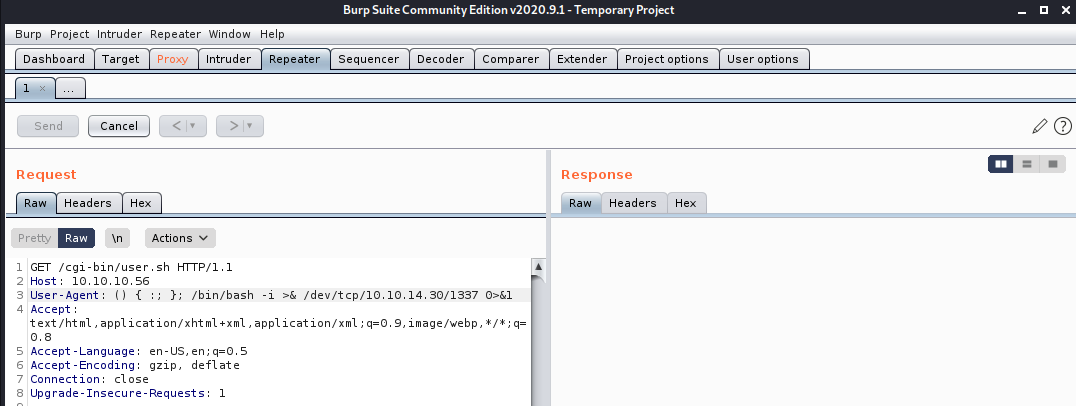Open the Repeater menu in menu bar
Image resolution: width=1076 pixels, height=406 pixels.
point(175,34)
